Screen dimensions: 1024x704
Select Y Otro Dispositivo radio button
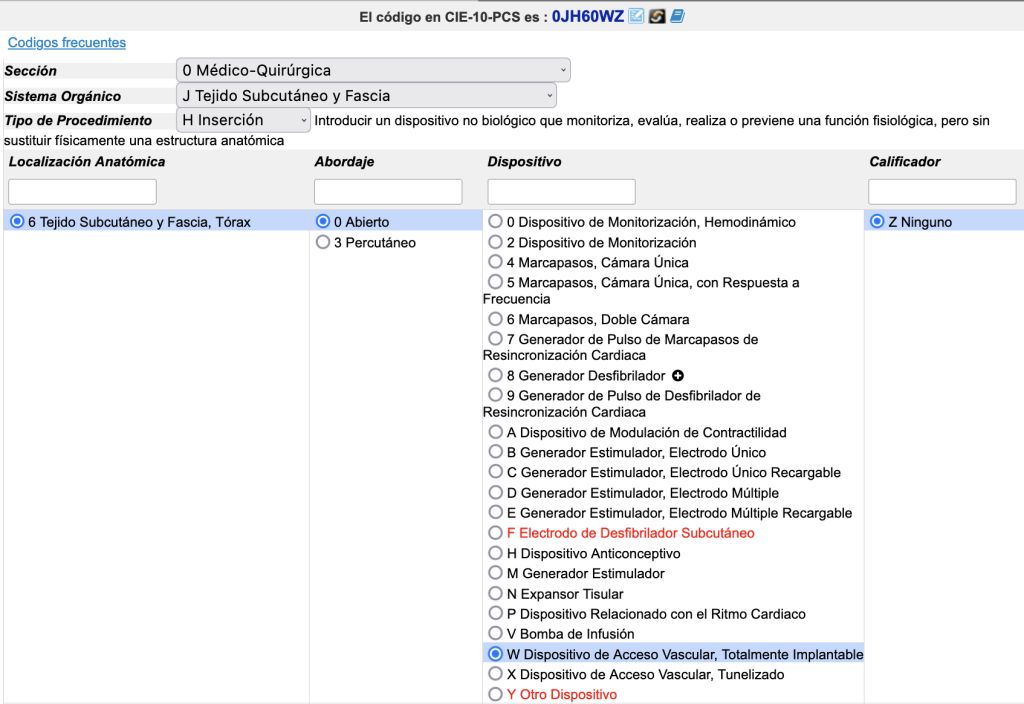[x=495, y=694]
